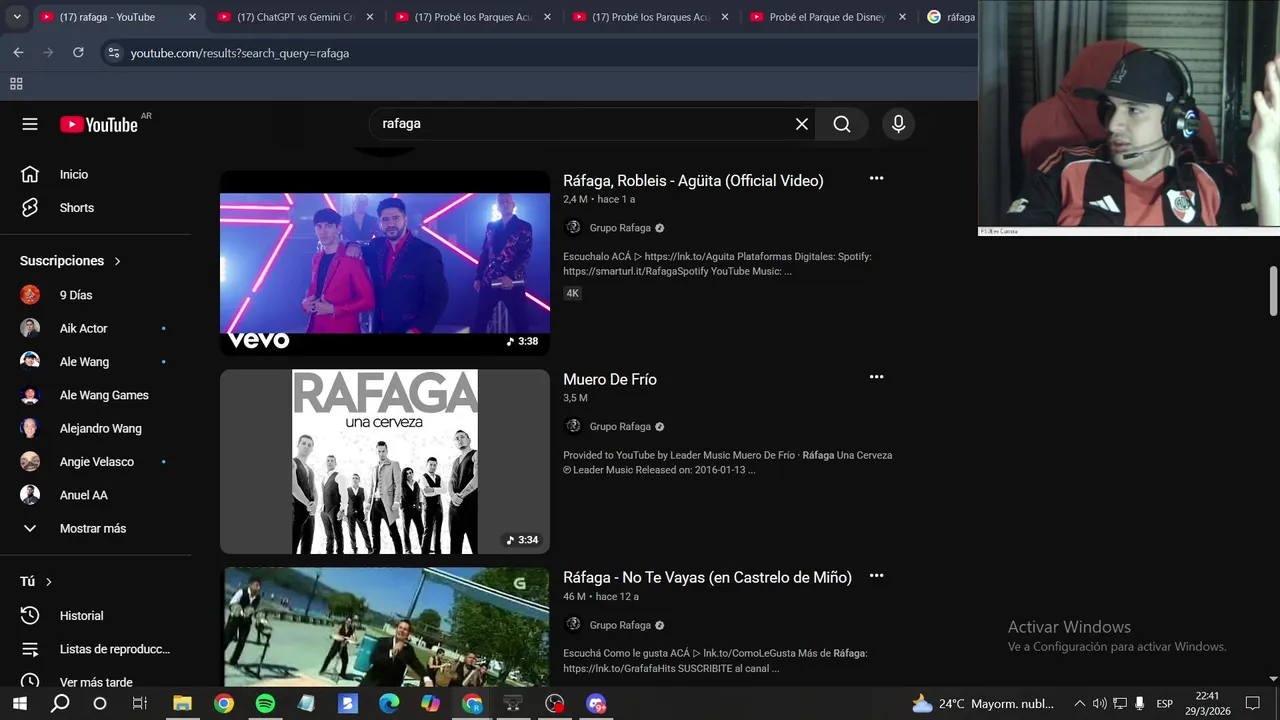
Task: Clear the search box with the X
Action: coord(802,124)
